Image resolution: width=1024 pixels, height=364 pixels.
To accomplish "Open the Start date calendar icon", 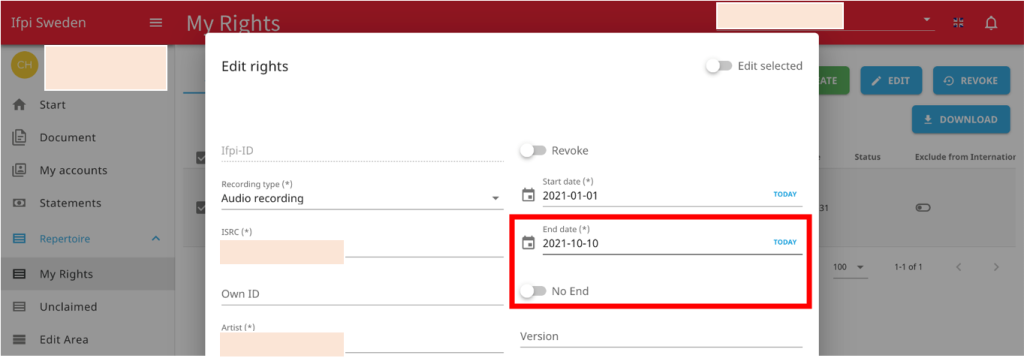I will pyautogui.click(x=528, y=195).
